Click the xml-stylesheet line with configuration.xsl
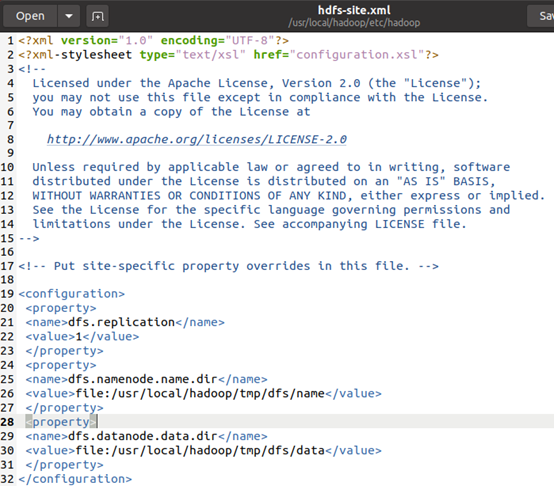Screen dimensions: 554x486 (228, 55)
